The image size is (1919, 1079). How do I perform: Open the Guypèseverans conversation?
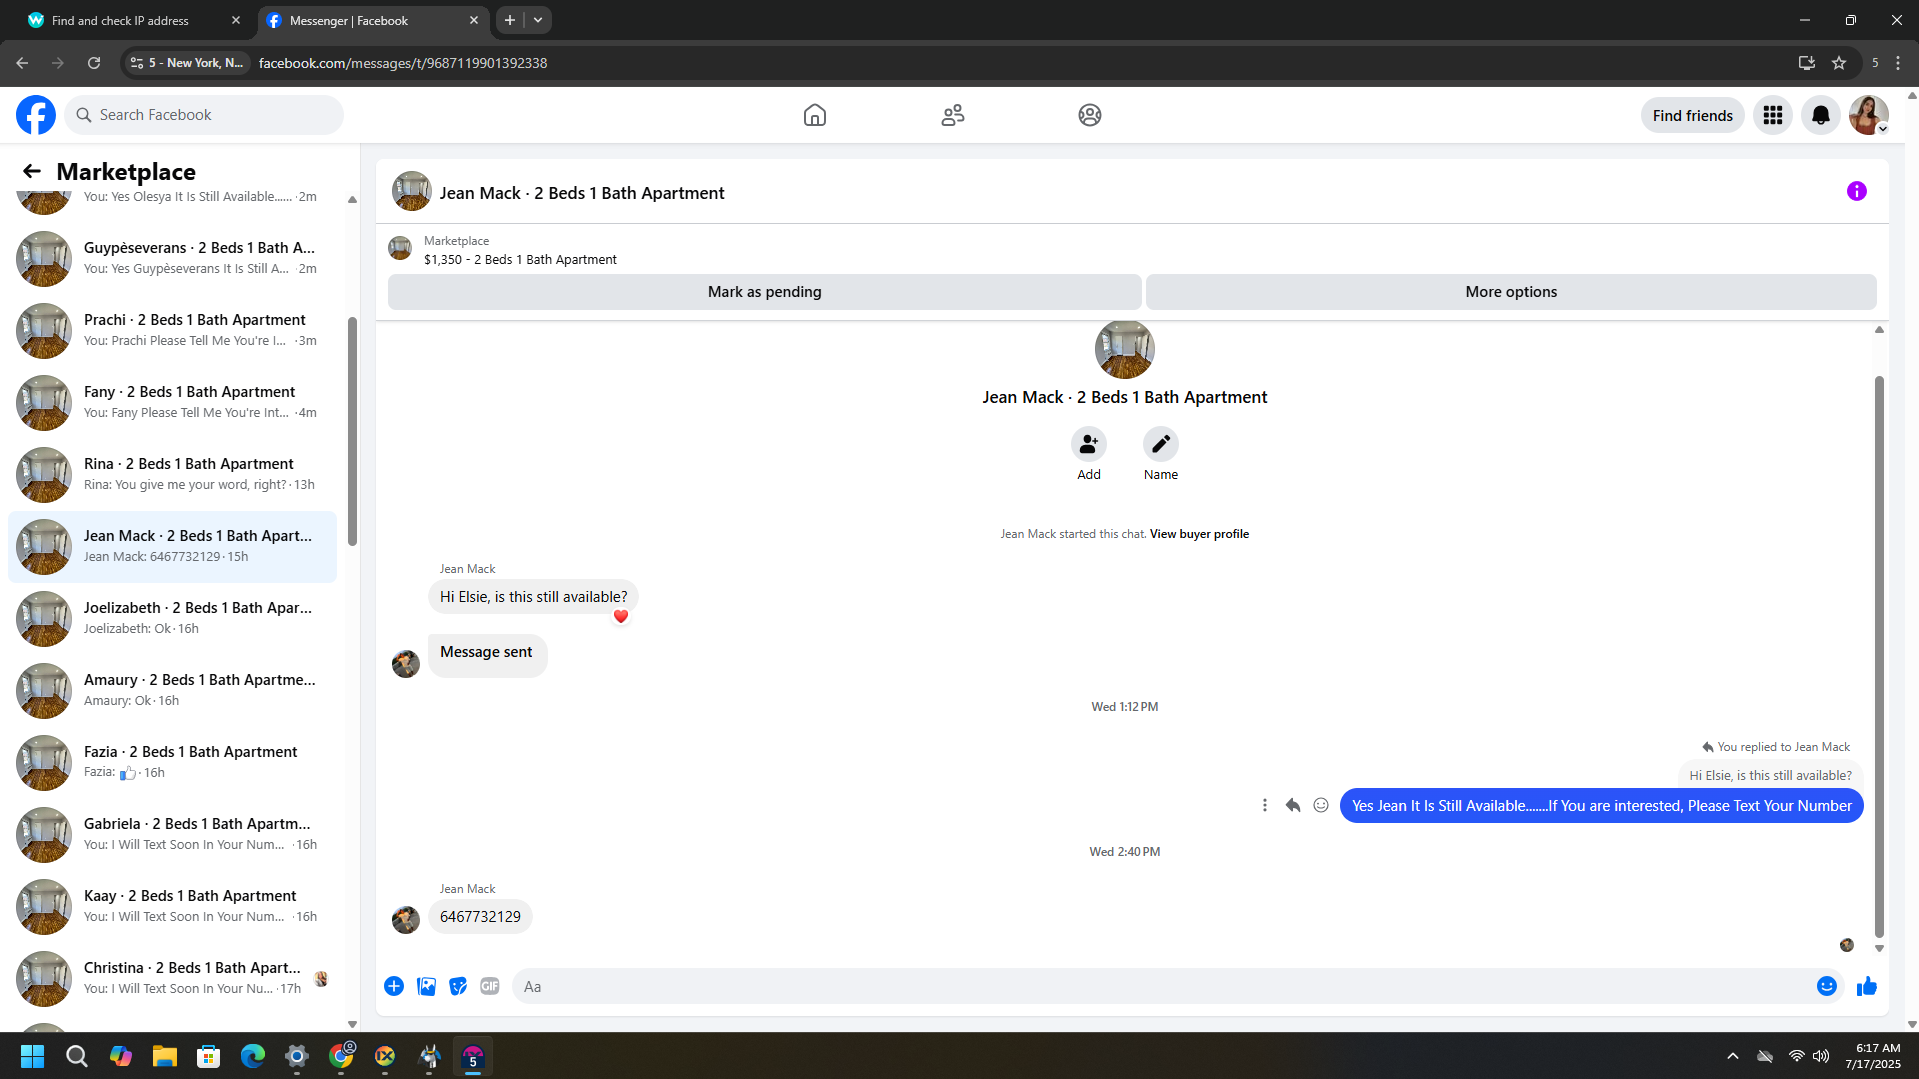click(x=172, y=258)
